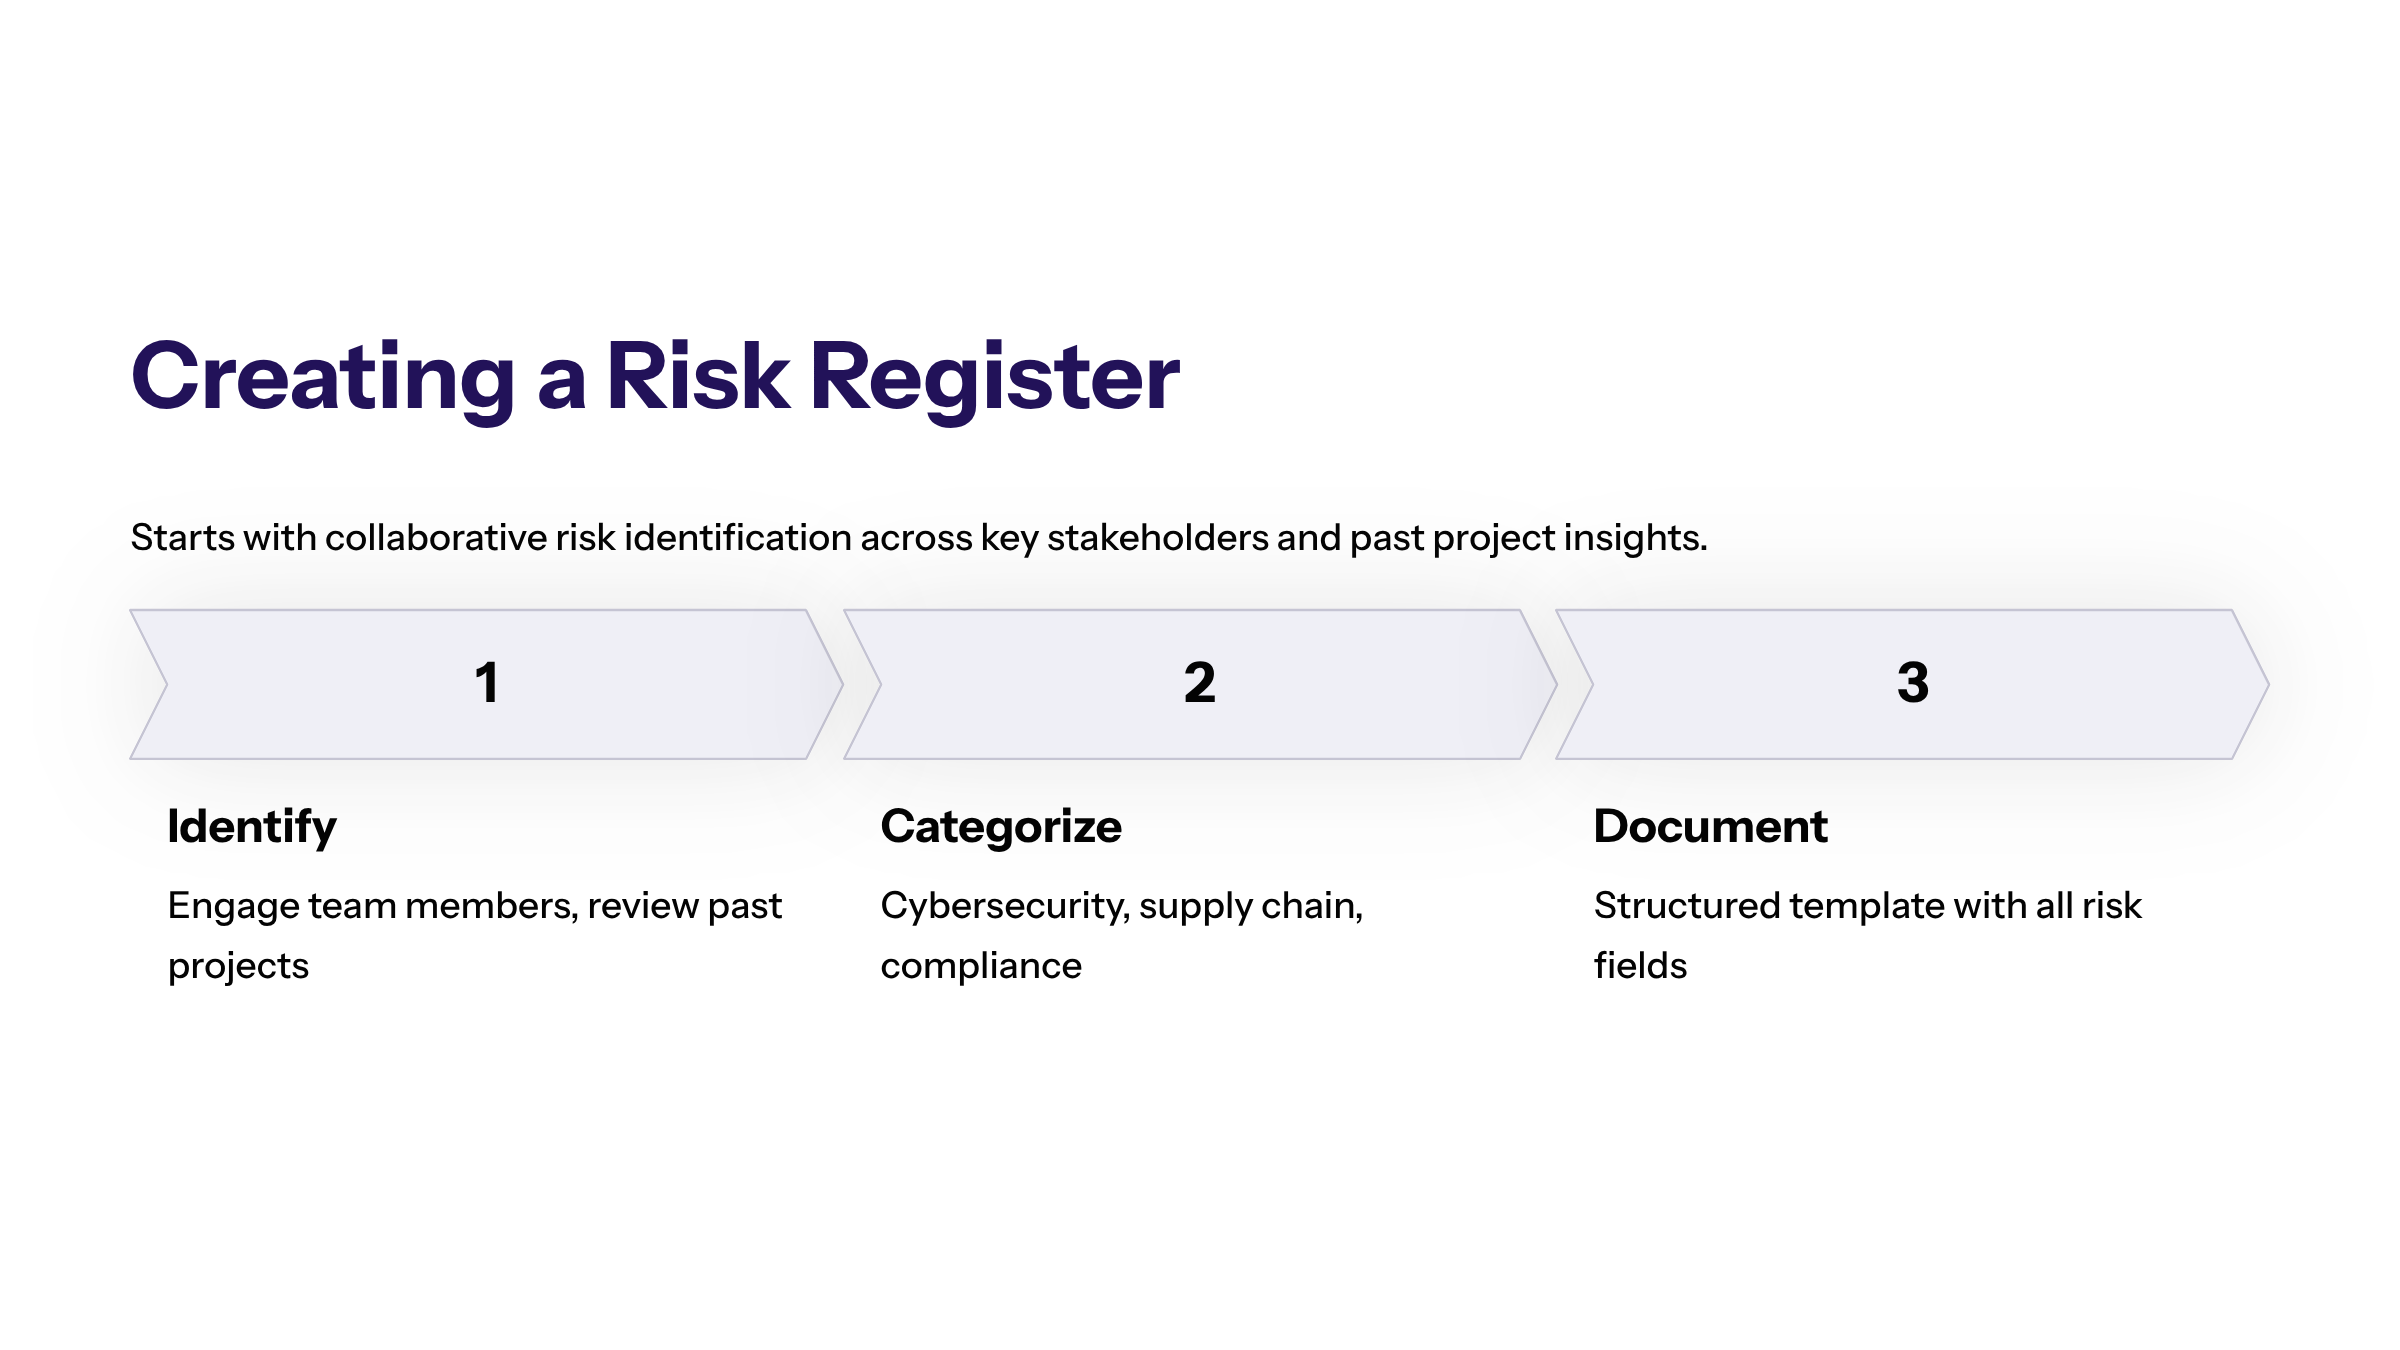Select the subtitle about collaborative risk identification

[918, 538]
